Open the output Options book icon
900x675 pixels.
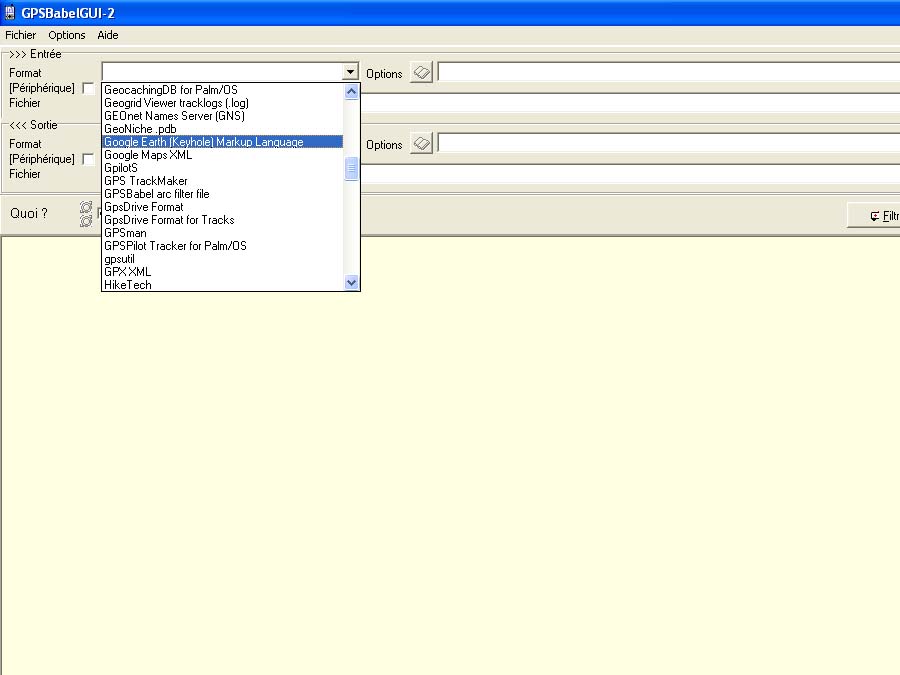click(x=421, y=144)
